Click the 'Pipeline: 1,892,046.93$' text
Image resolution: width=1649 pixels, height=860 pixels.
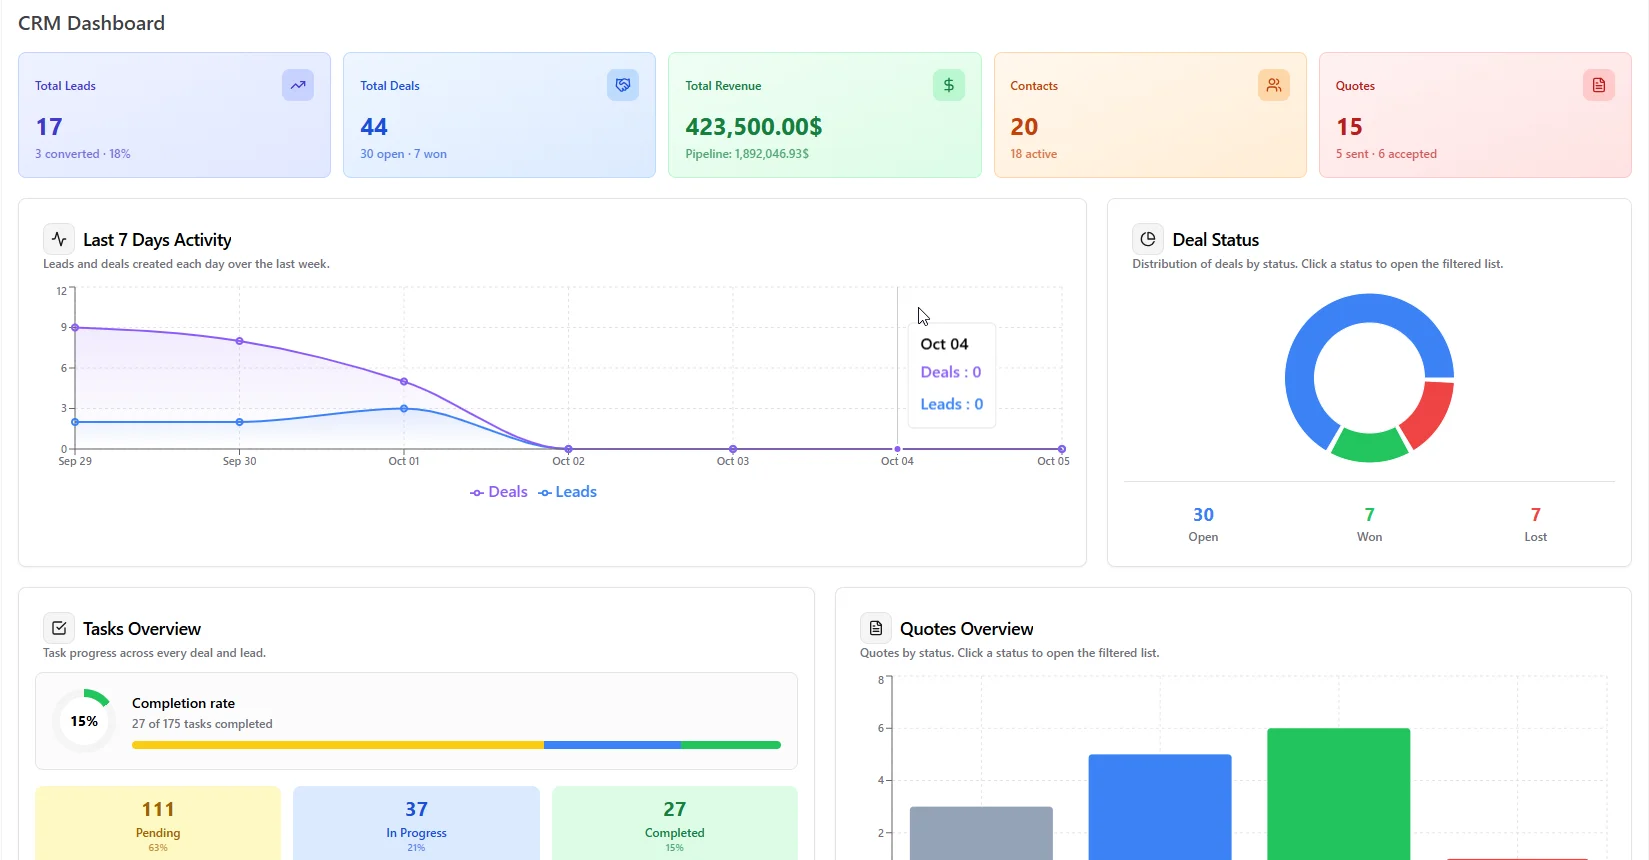pyautogui.click(x=747, y=154)
